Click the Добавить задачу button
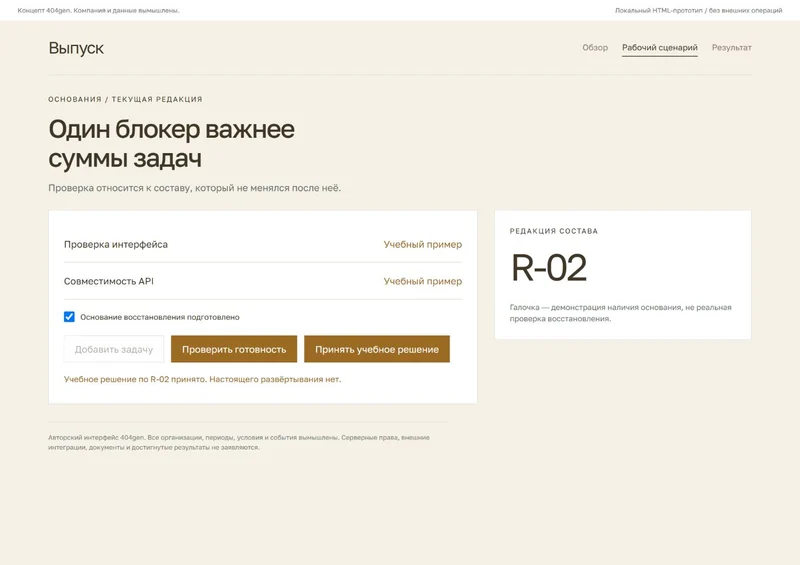 [114, 349]
